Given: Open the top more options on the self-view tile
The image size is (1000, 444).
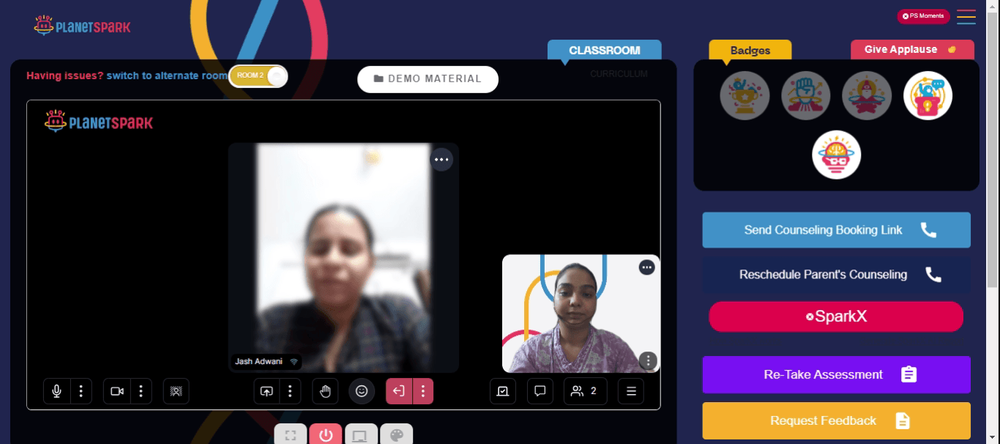Looking at the screenshot, I should pyautogui.click(x=647, y=267).
